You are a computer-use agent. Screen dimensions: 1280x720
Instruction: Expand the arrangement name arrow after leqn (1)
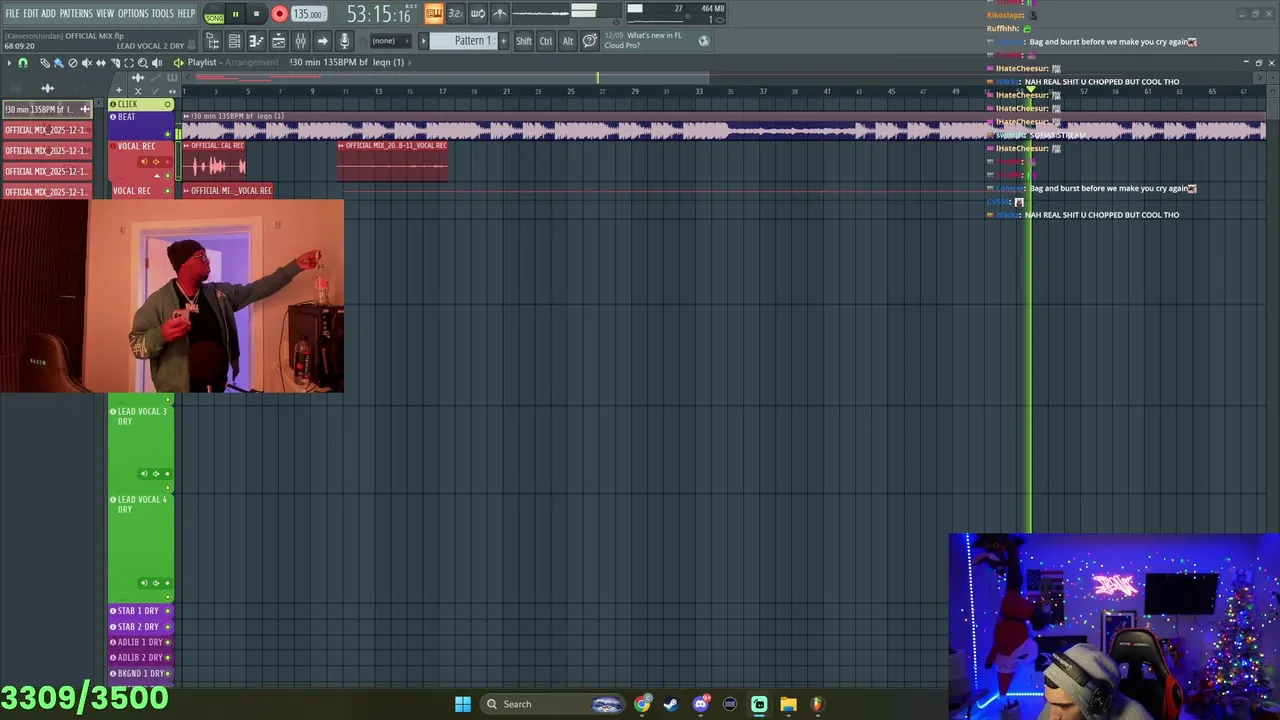tap(410, 62)
